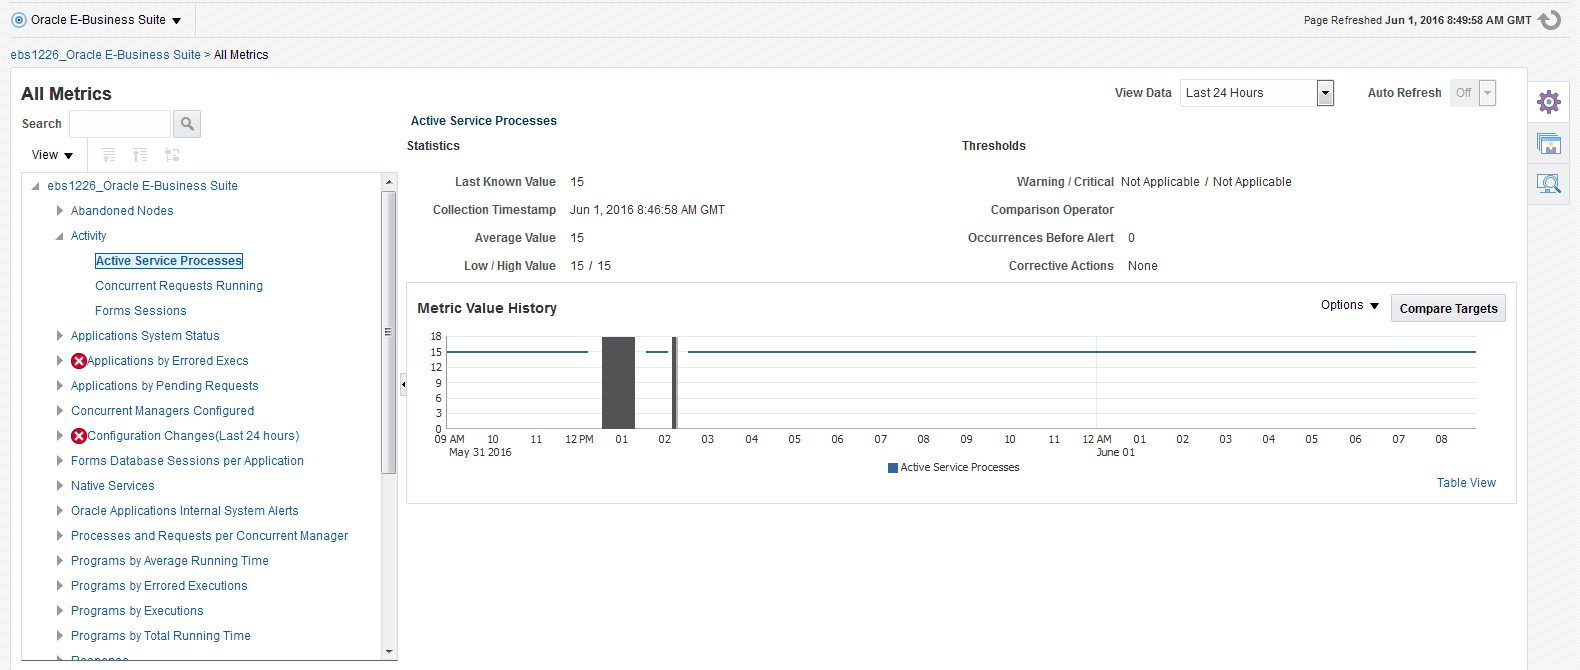Screen dimensions: 1580x670
Task: Expand the Native Services node
Action: [x=60, y=486]
